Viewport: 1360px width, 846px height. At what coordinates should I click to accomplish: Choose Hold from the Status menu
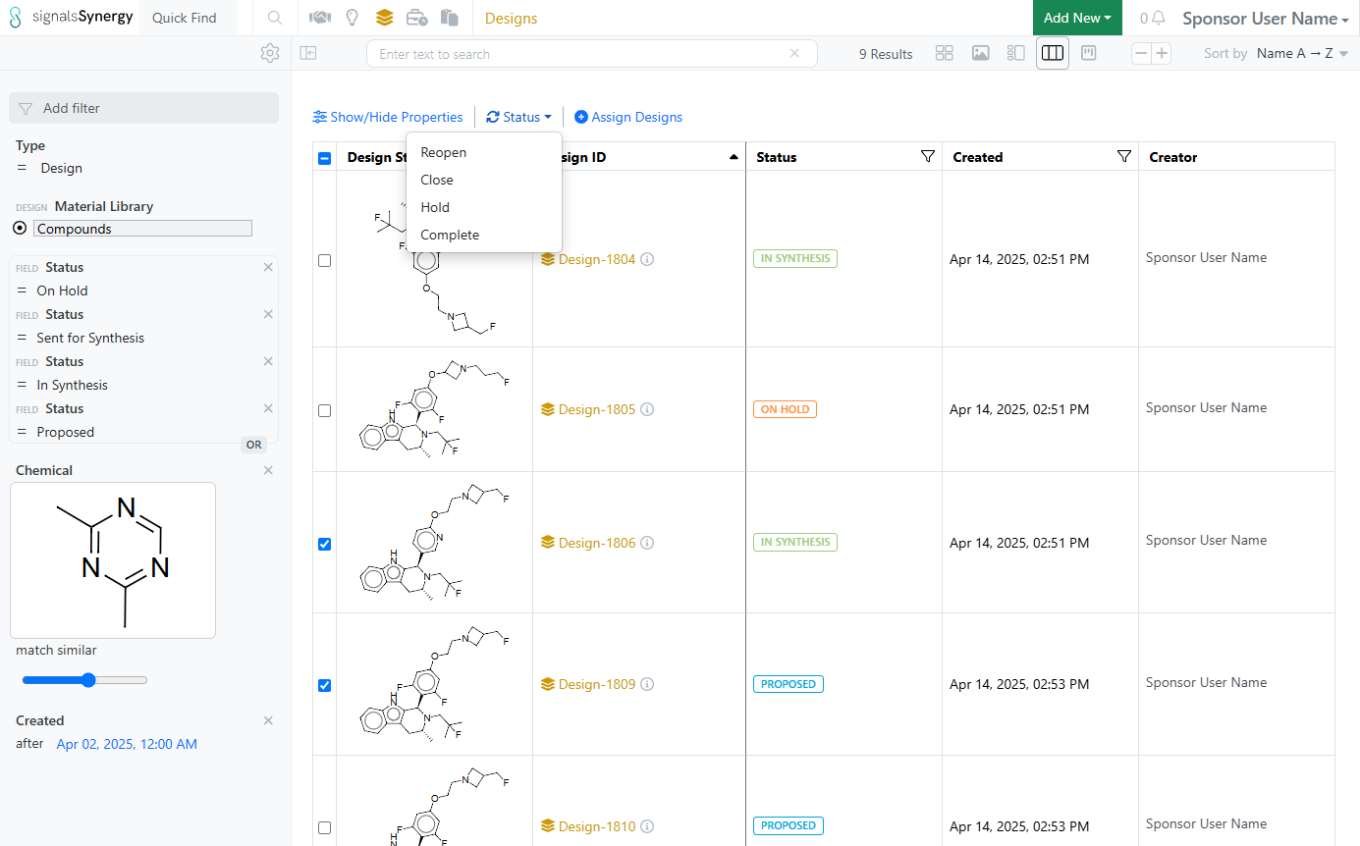484,207
